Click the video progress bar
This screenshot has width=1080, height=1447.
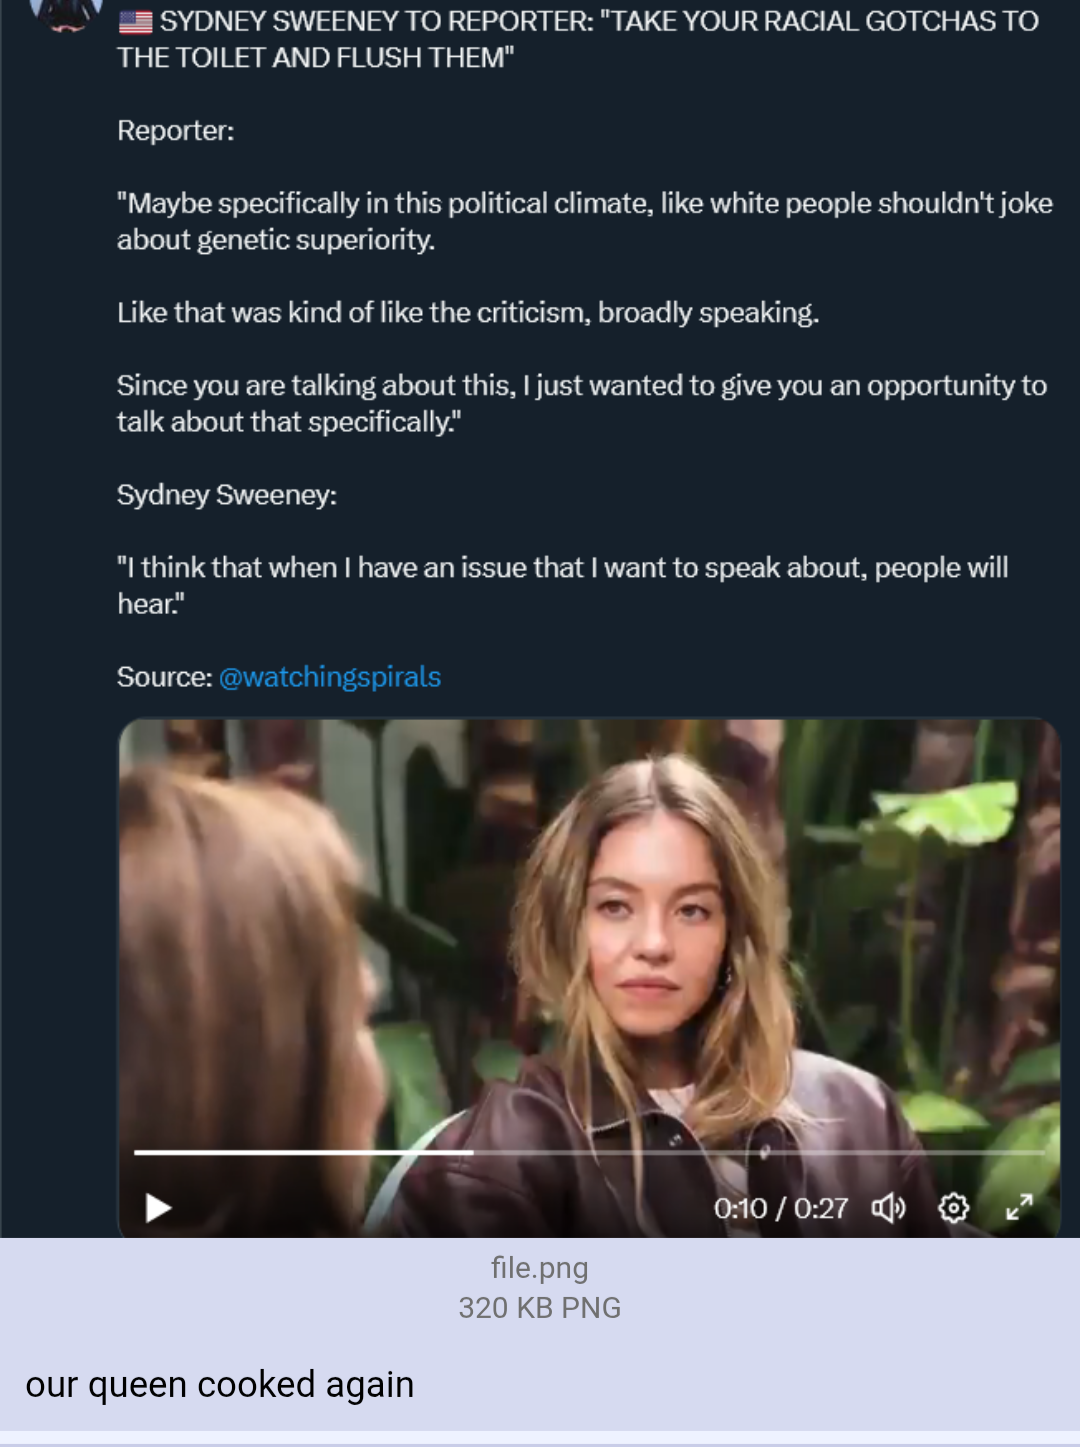(x=589, y=1153)
